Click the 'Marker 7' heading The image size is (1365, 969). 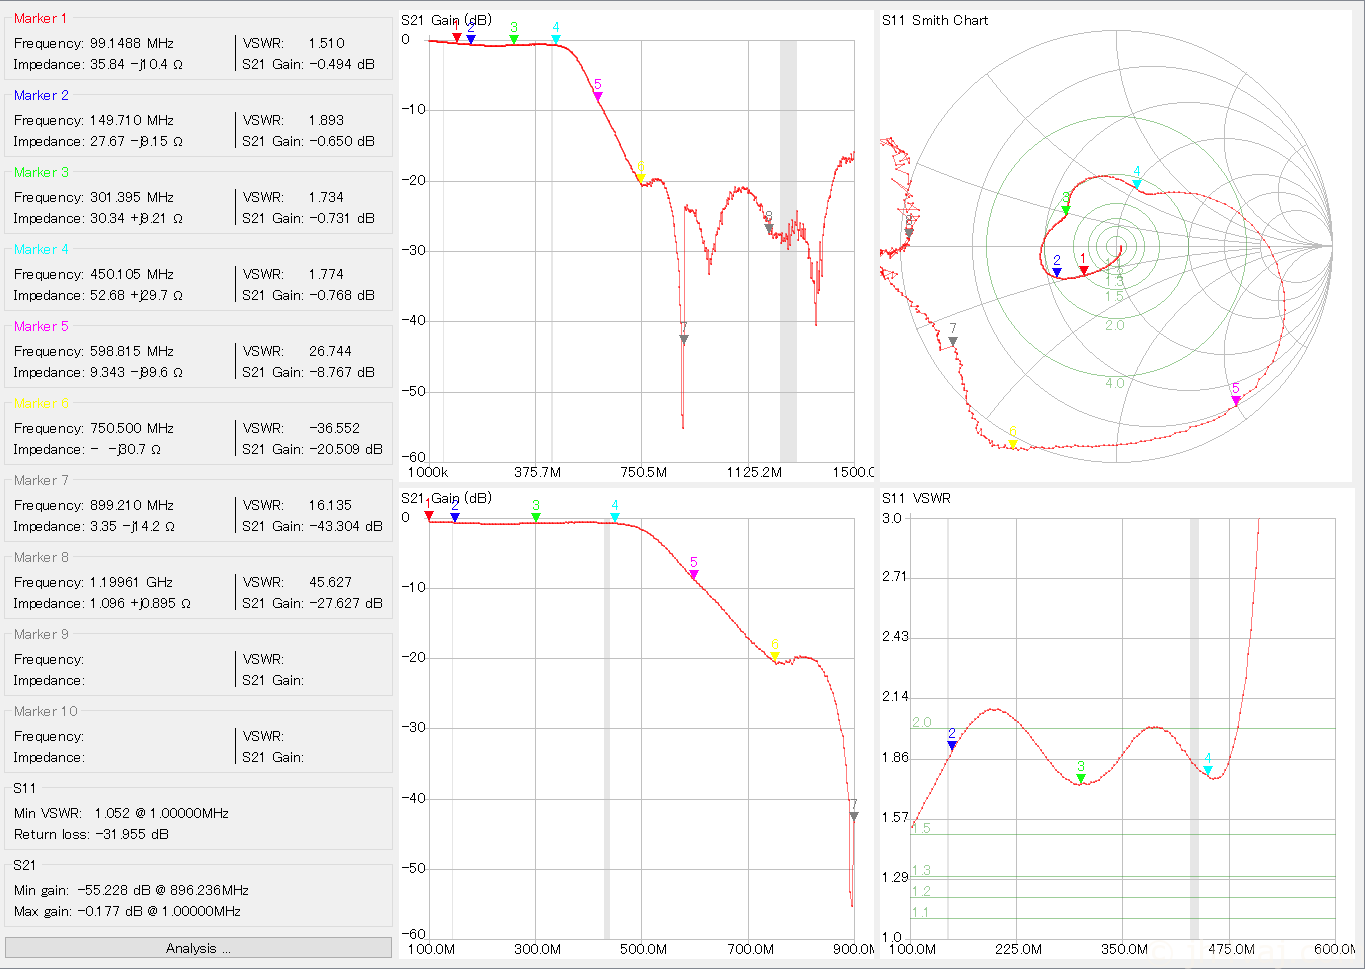pos(41,480)
